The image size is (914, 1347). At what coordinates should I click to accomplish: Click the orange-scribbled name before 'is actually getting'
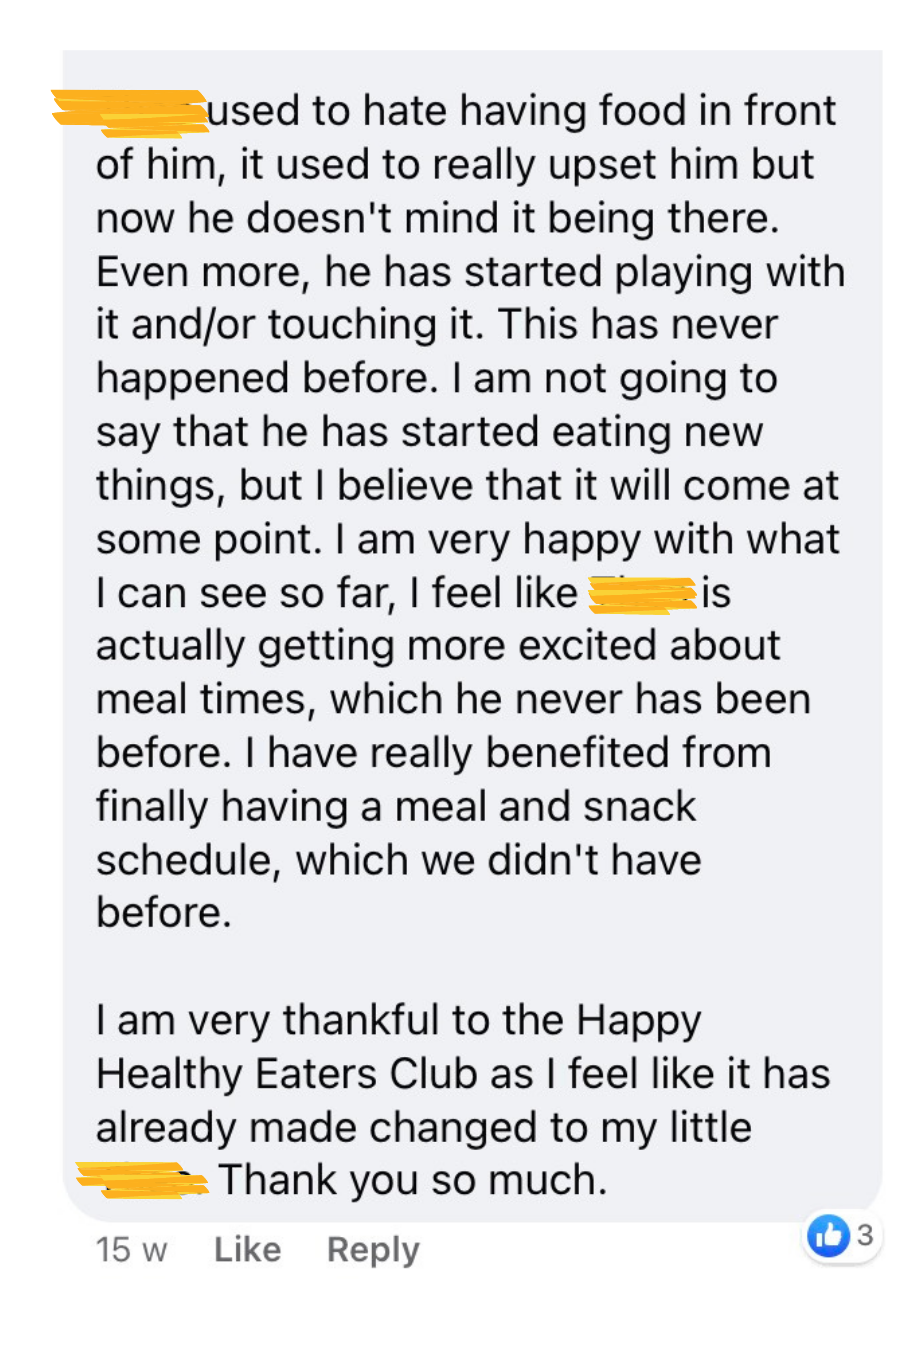[x=642, y=594]
